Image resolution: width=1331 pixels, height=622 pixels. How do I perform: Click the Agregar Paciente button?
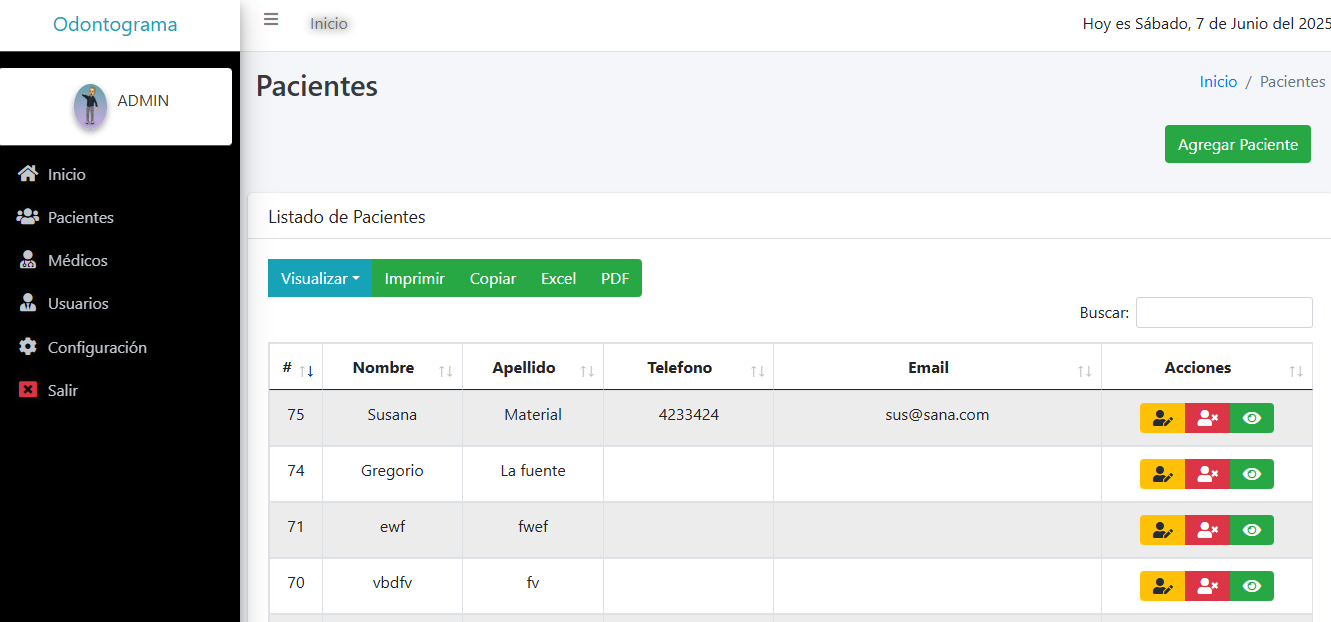pyautogui.click(x=1237, y=144)
